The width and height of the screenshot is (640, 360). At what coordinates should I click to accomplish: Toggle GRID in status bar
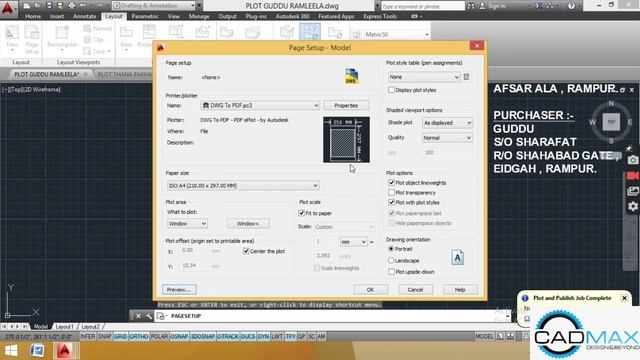click(120, 336)
